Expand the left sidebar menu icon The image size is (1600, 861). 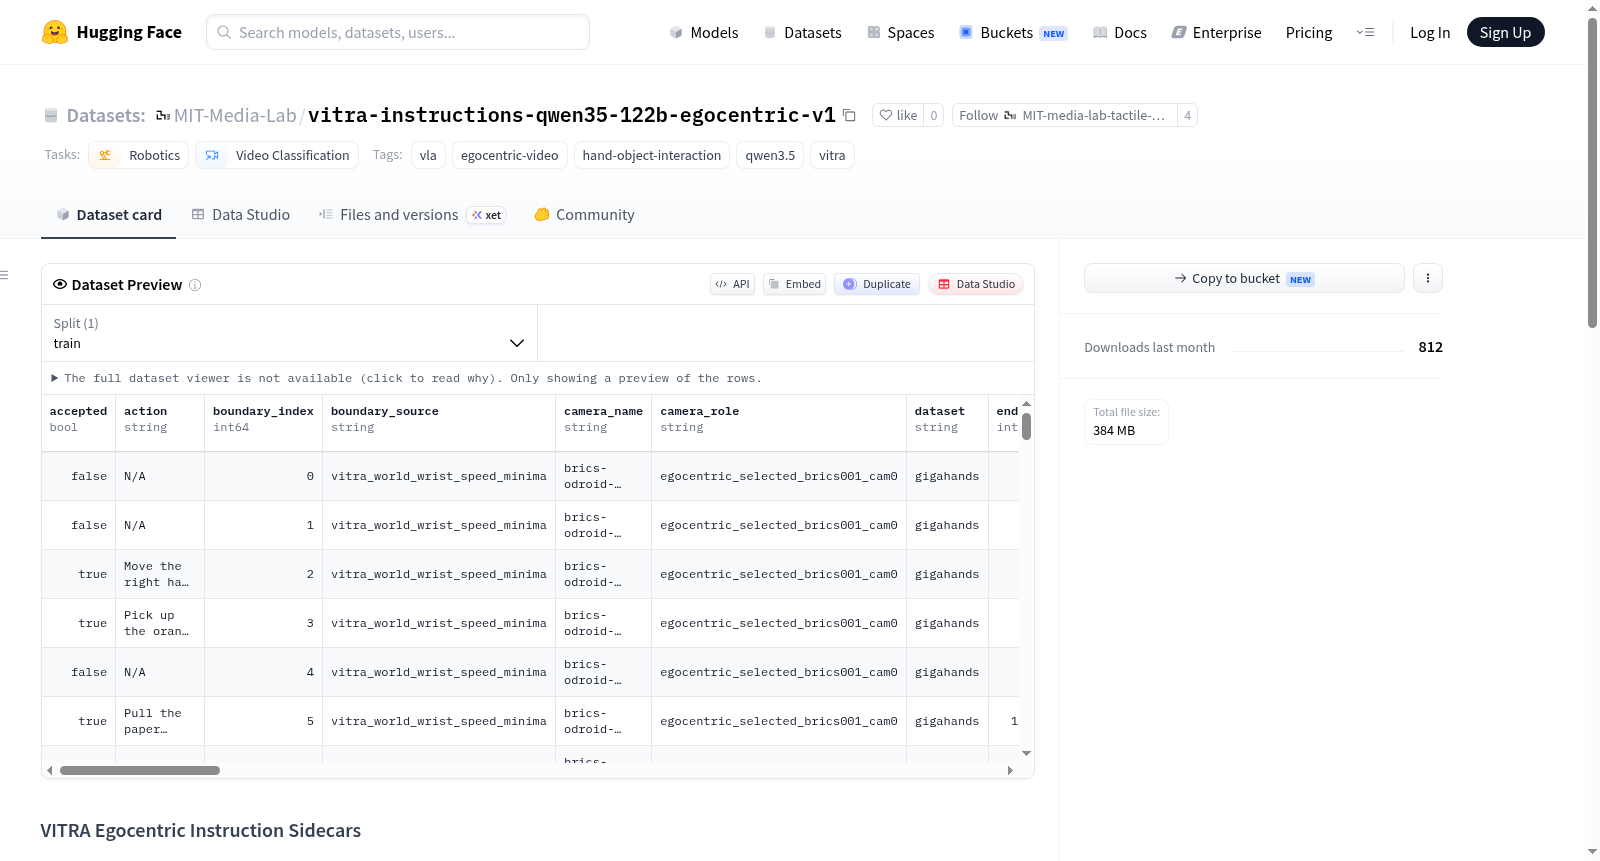click(x=4, y=275)
